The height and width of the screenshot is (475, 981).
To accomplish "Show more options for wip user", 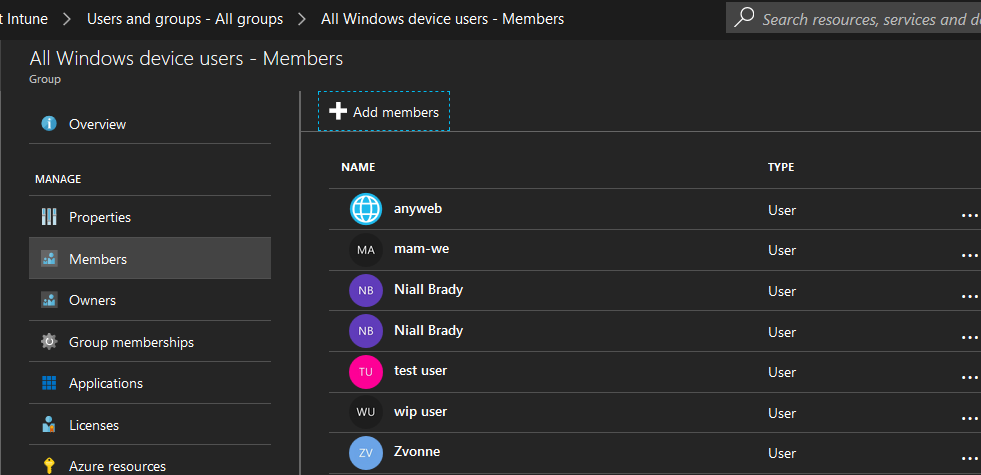I will pos(969,418).
